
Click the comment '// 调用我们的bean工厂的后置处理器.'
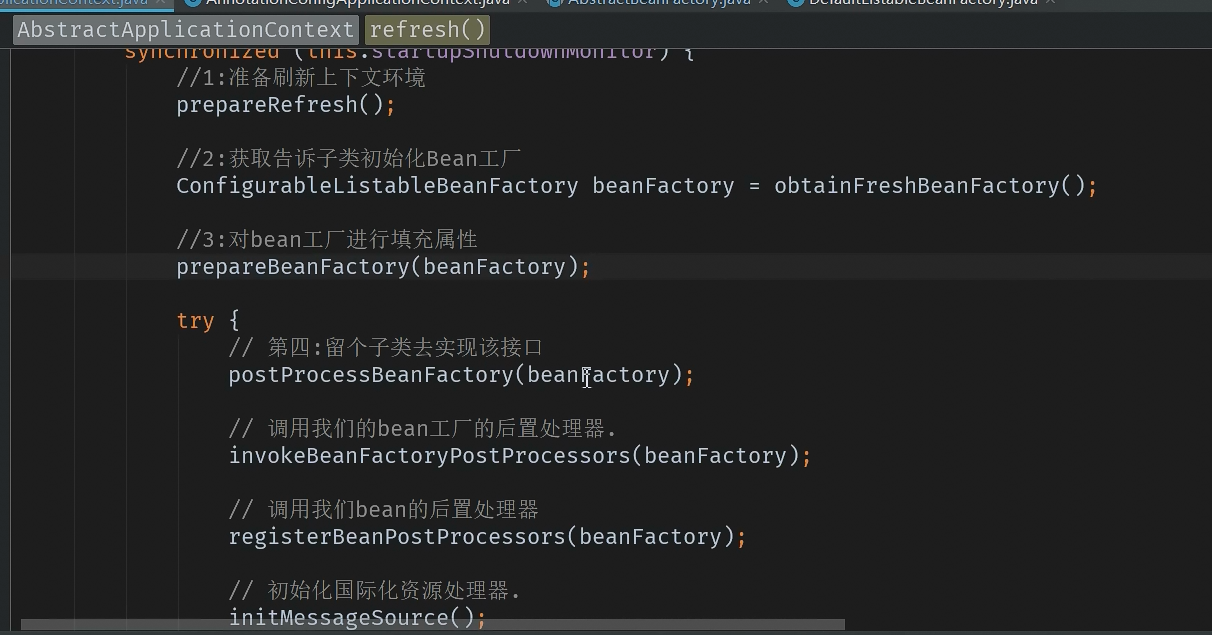[423, 429]
